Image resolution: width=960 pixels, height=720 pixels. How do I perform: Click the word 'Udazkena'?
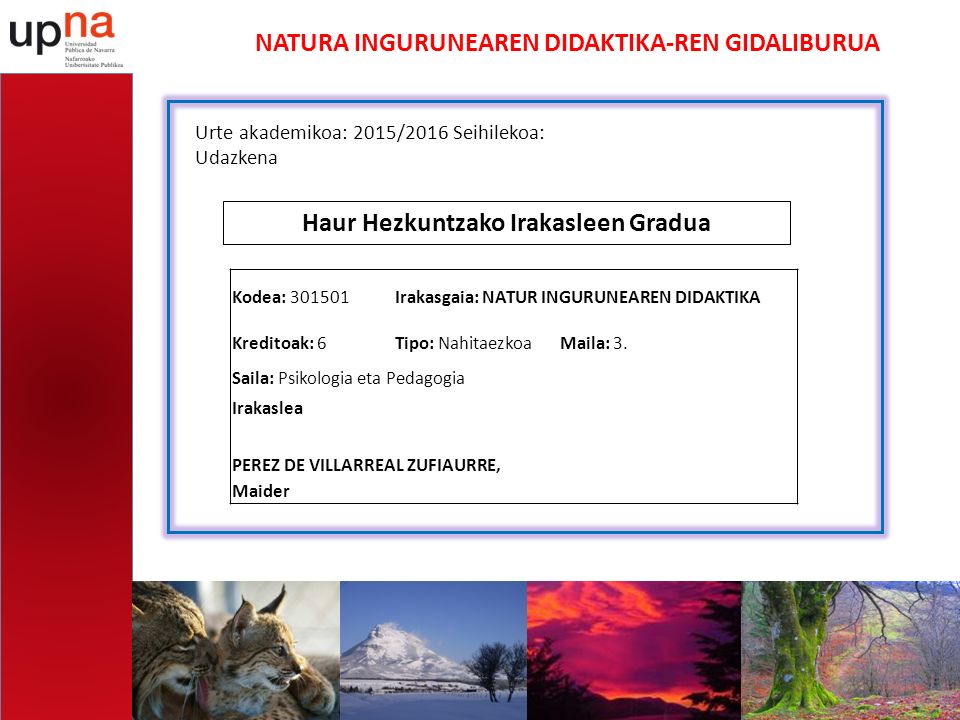pos(236,158)
